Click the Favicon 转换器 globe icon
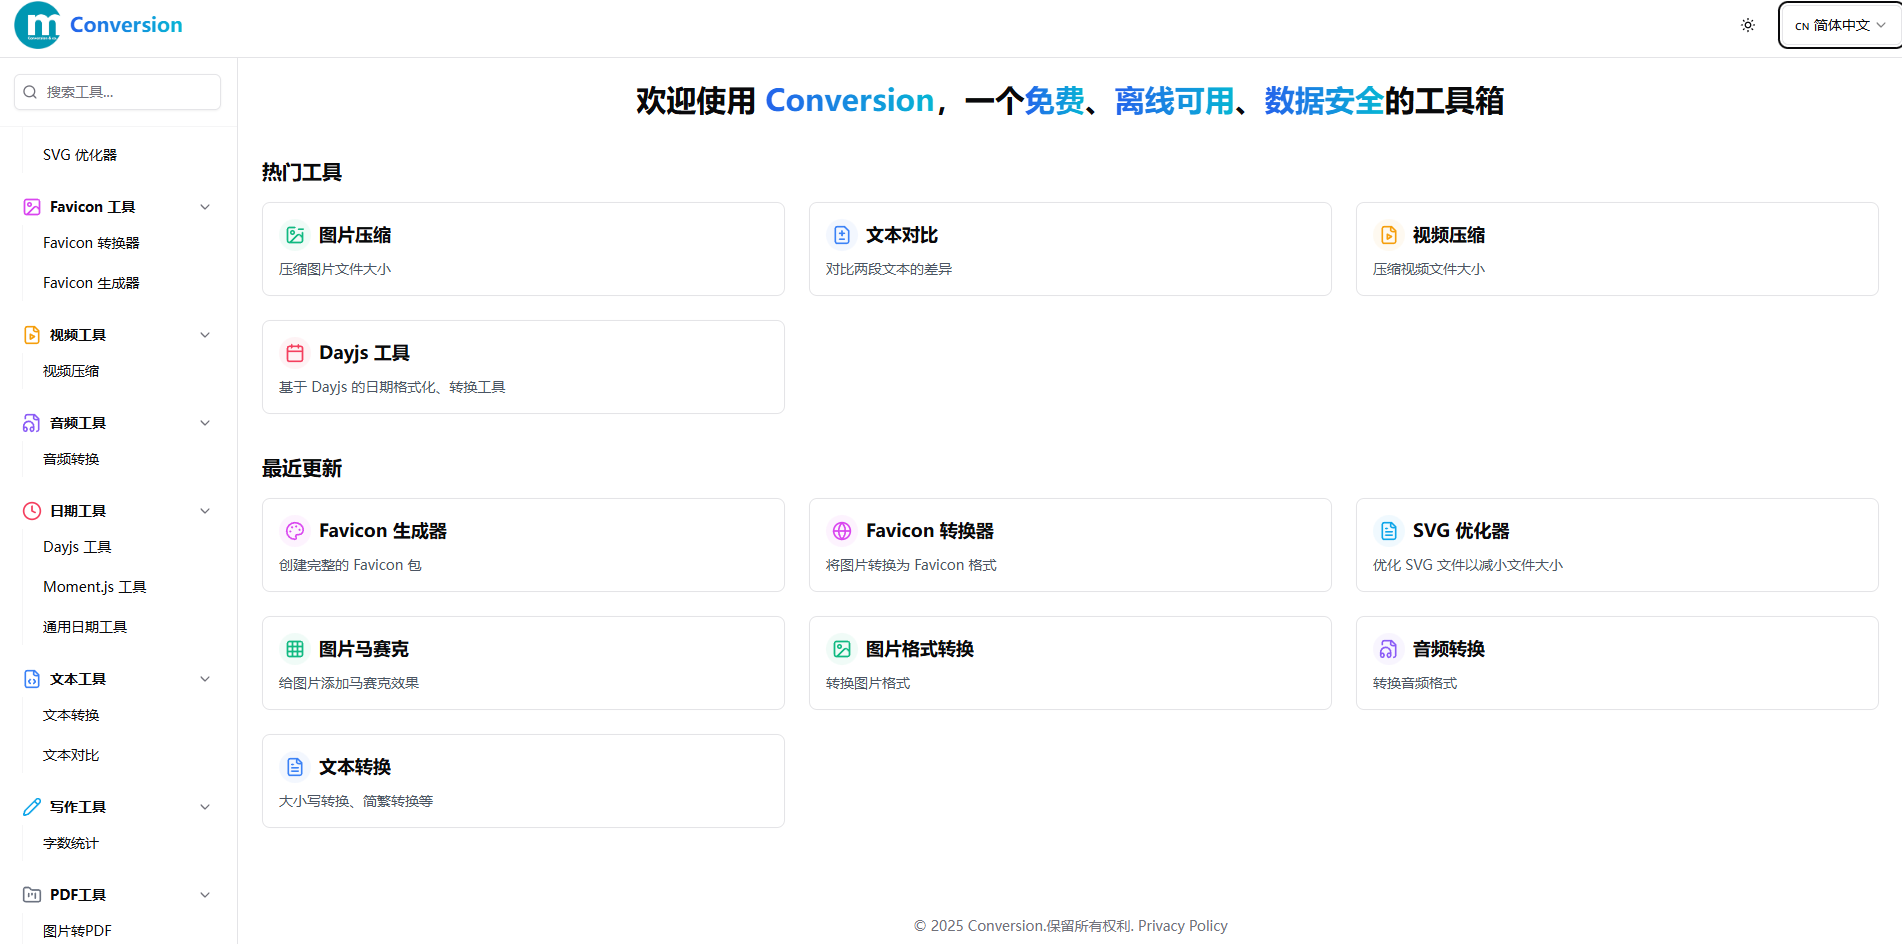1902x944 pixels. coord(842,531)
